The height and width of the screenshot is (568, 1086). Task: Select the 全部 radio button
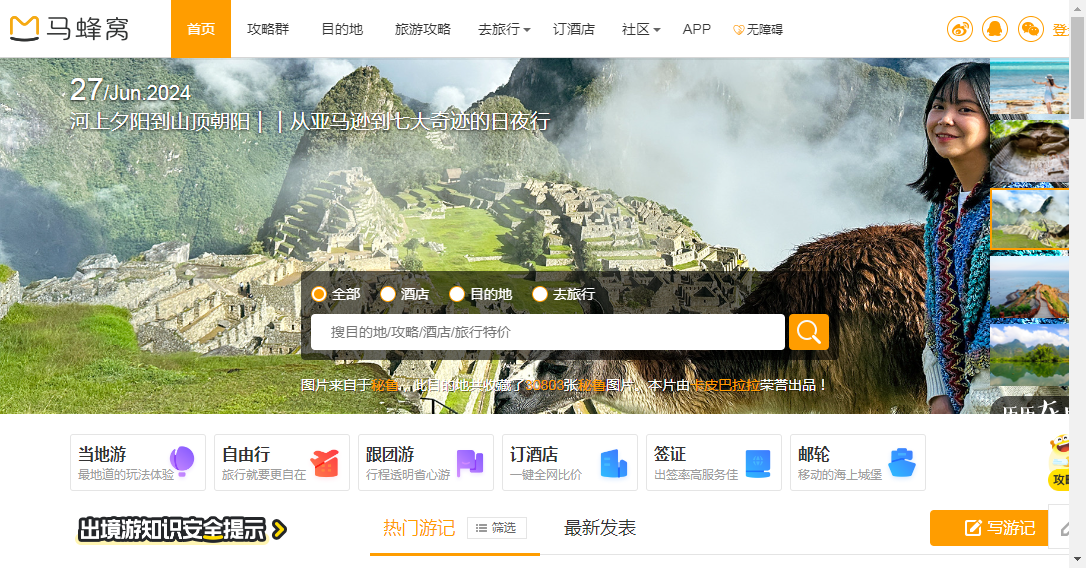[x=320, y=294]
